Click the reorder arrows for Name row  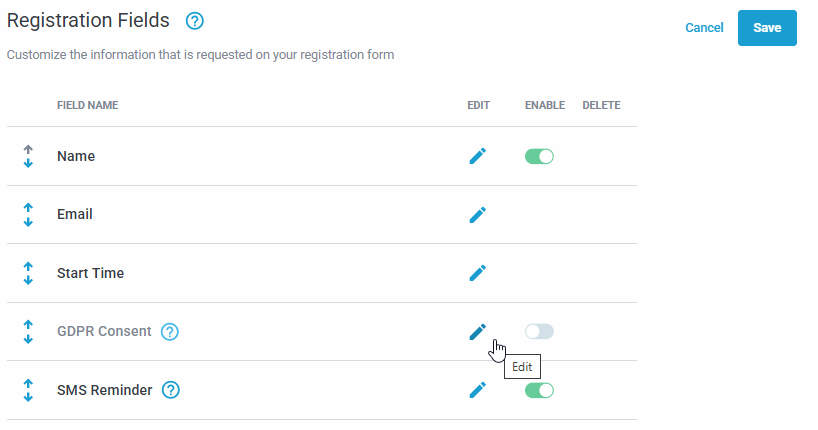click(x=28, y=156)
